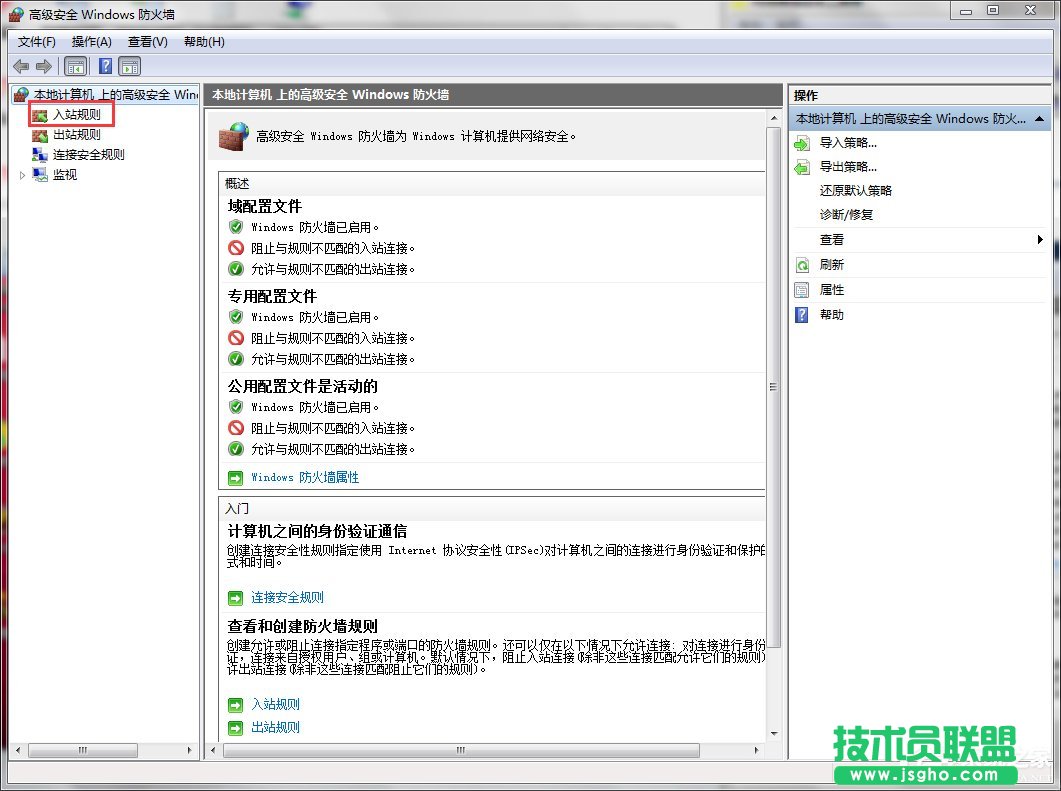折叠右侧操作窗格的防火墙分组
The height and width of the screenshot is (791, 1061).
[x=1040, y=118]
